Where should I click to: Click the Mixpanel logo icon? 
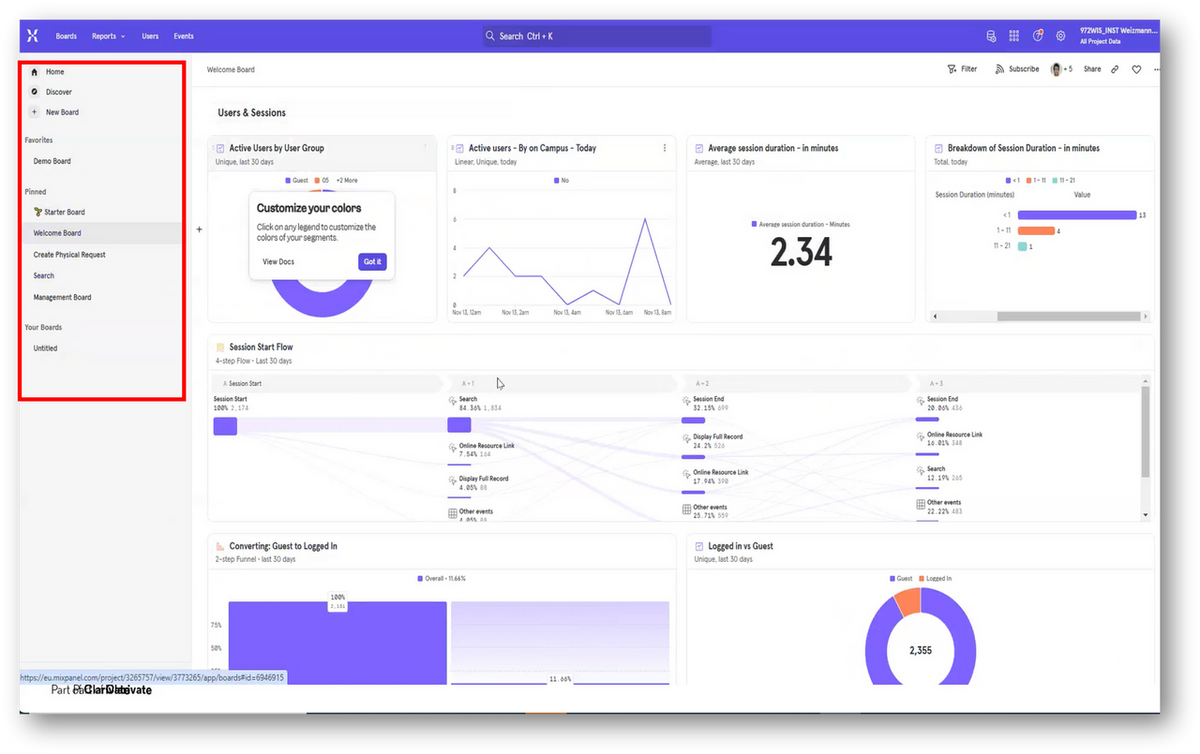click(x=32, y=36)
